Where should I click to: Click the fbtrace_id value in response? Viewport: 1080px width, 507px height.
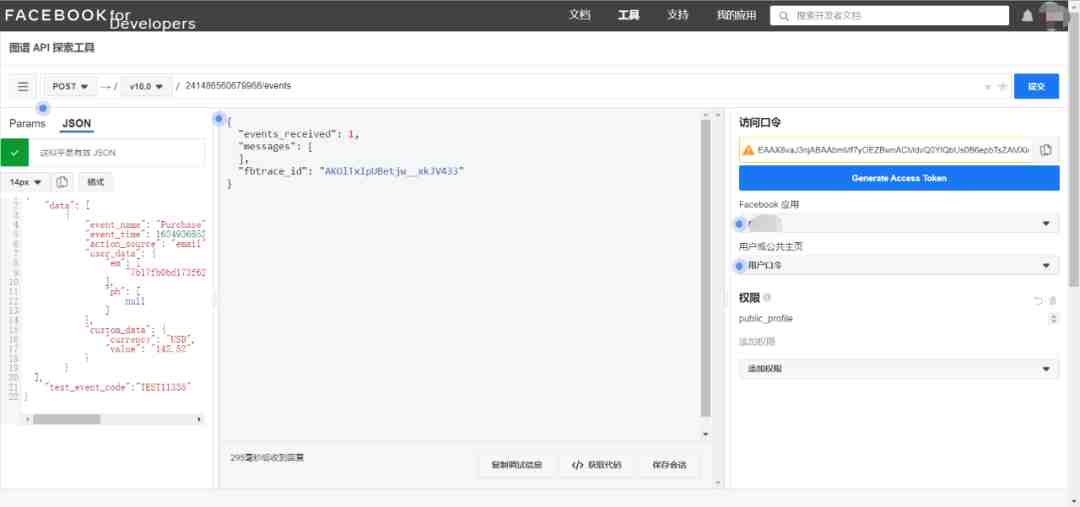391,171
